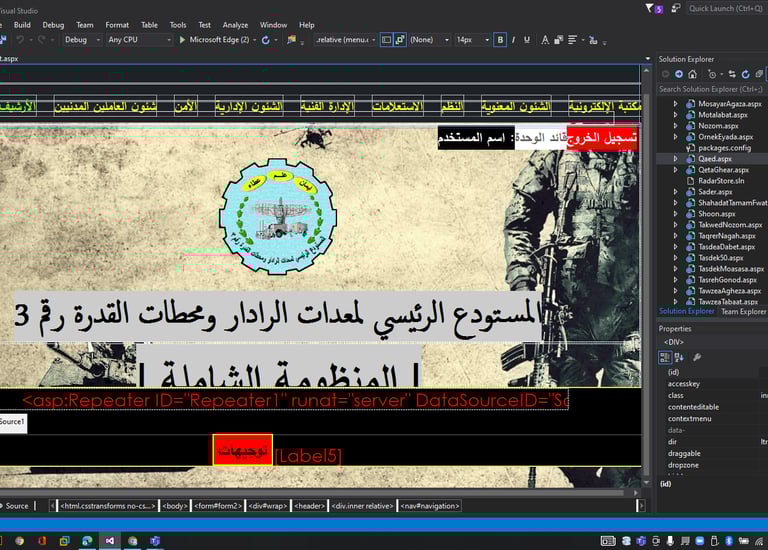Click the red توجيهات button

click(242, 450)
